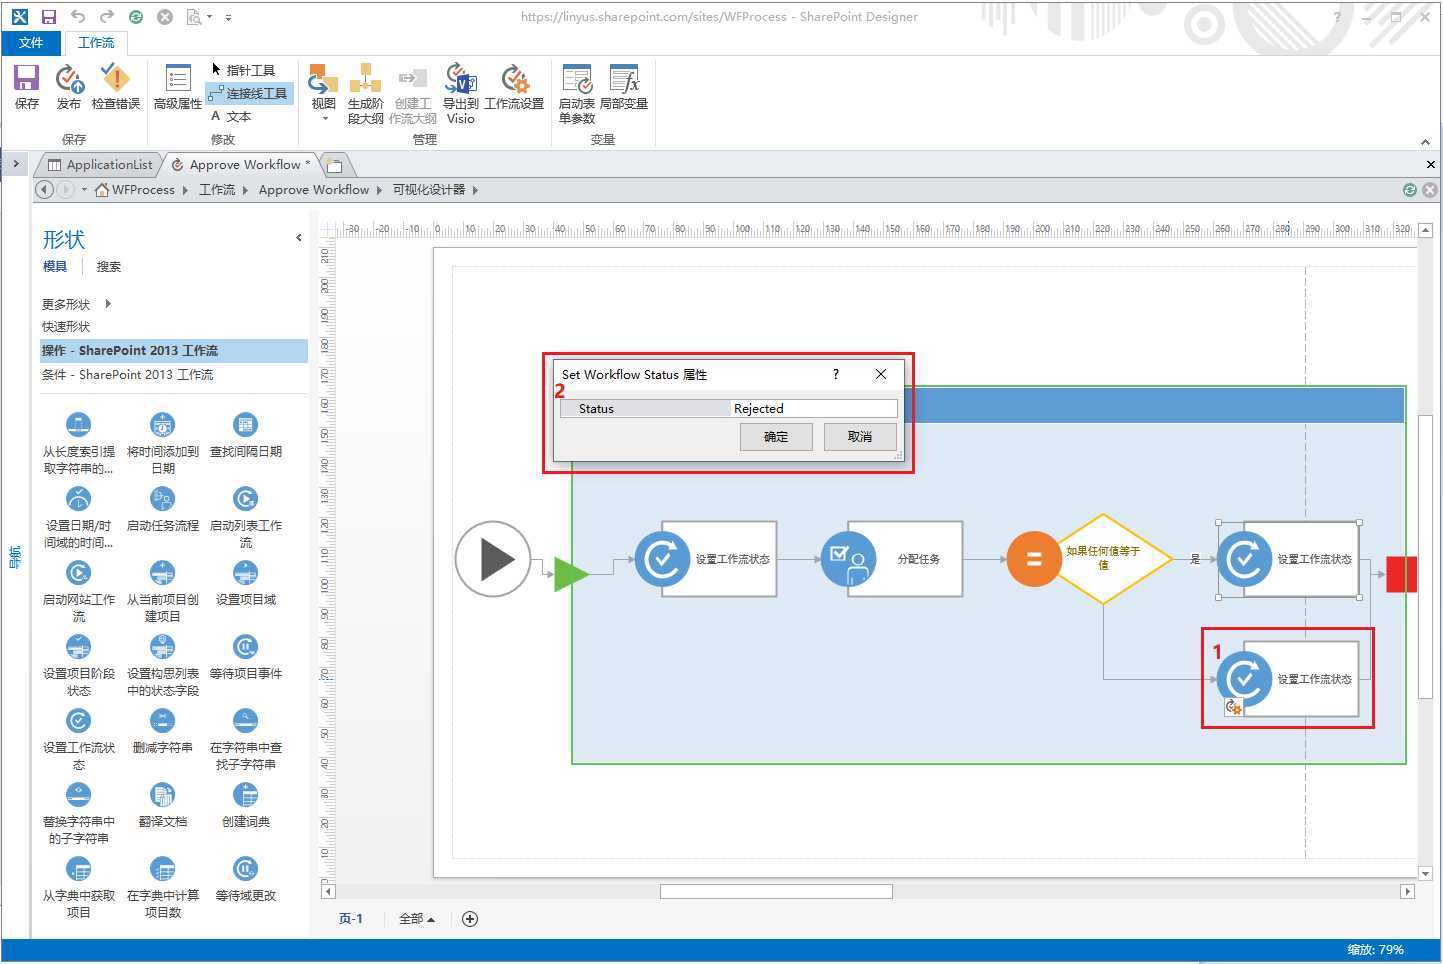The height and width of the screenshot is (964, 1443).
Task: Click the Status value field showing Rejected
Action: 813,408
